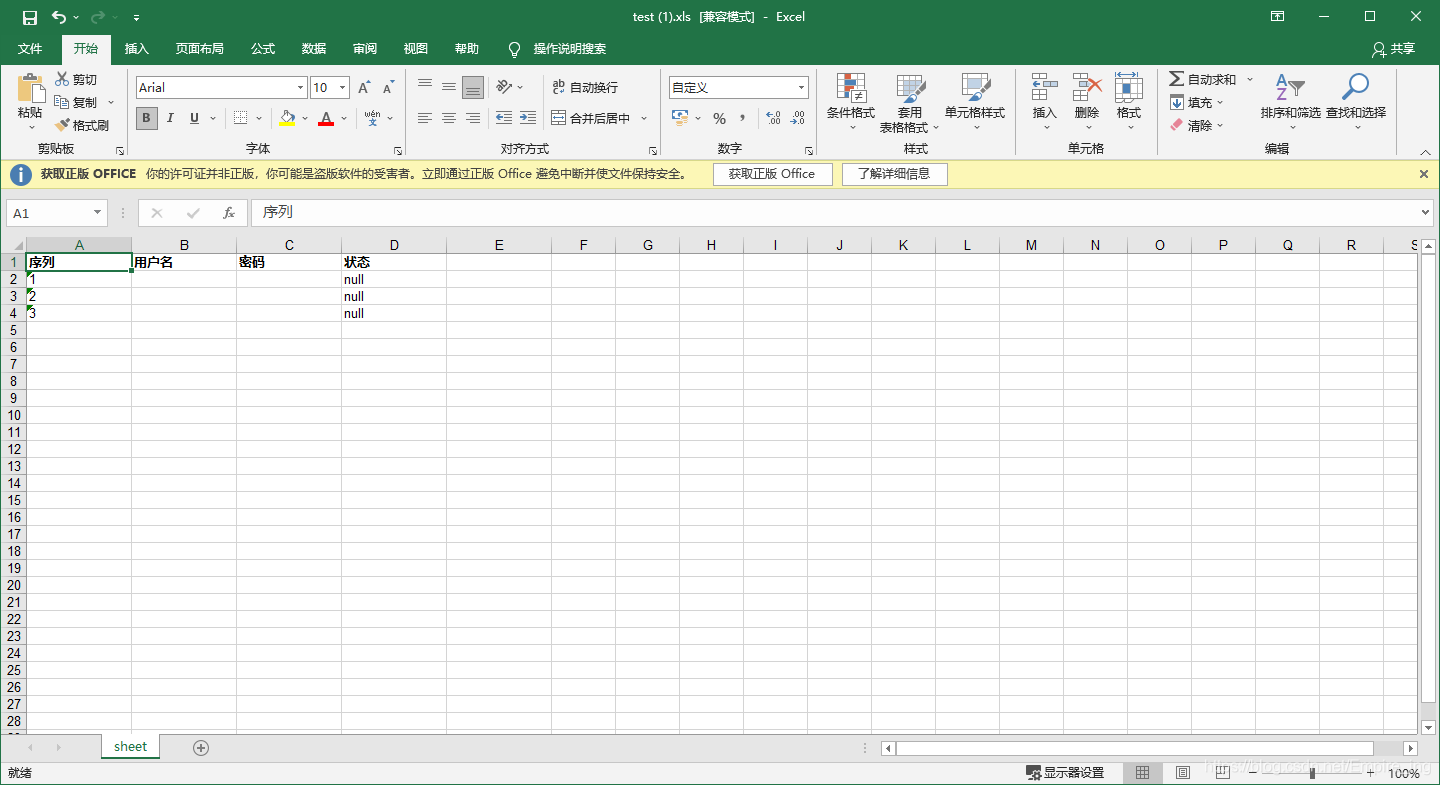Click the 获取正版 Office button
The image size is (1440, 785).
click(x=772, y=174)
